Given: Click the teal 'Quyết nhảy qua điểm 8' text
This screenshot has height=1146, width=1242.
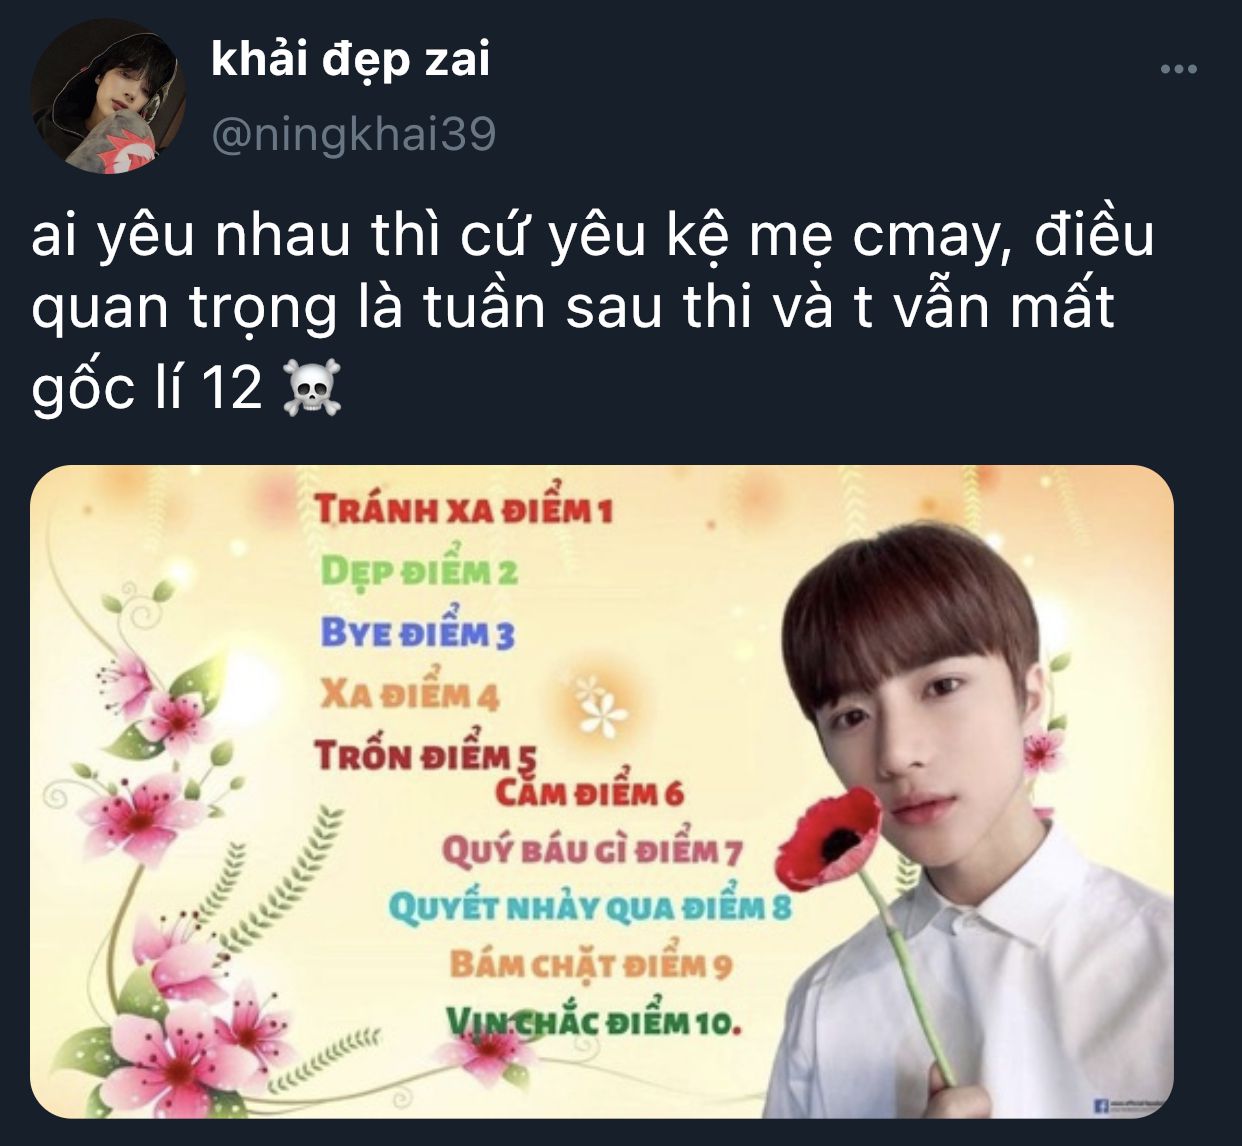Looking at the screenshot, I should click(x=589, y=908).
